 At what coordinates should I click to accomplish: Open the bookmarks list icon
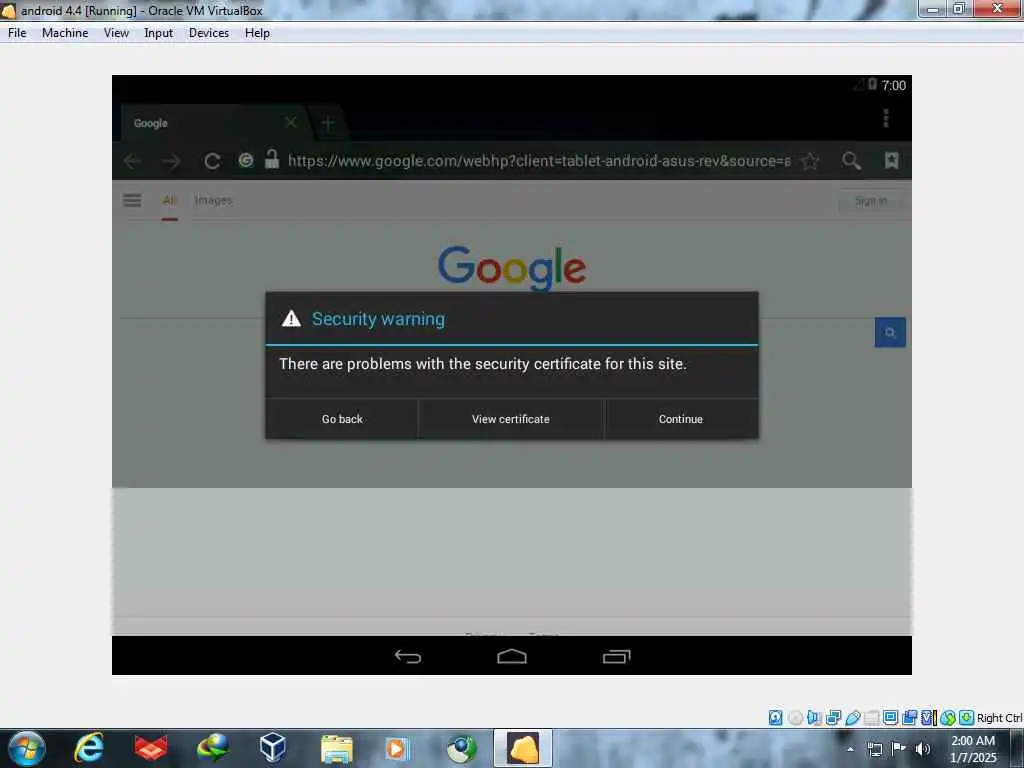point(891,161)
